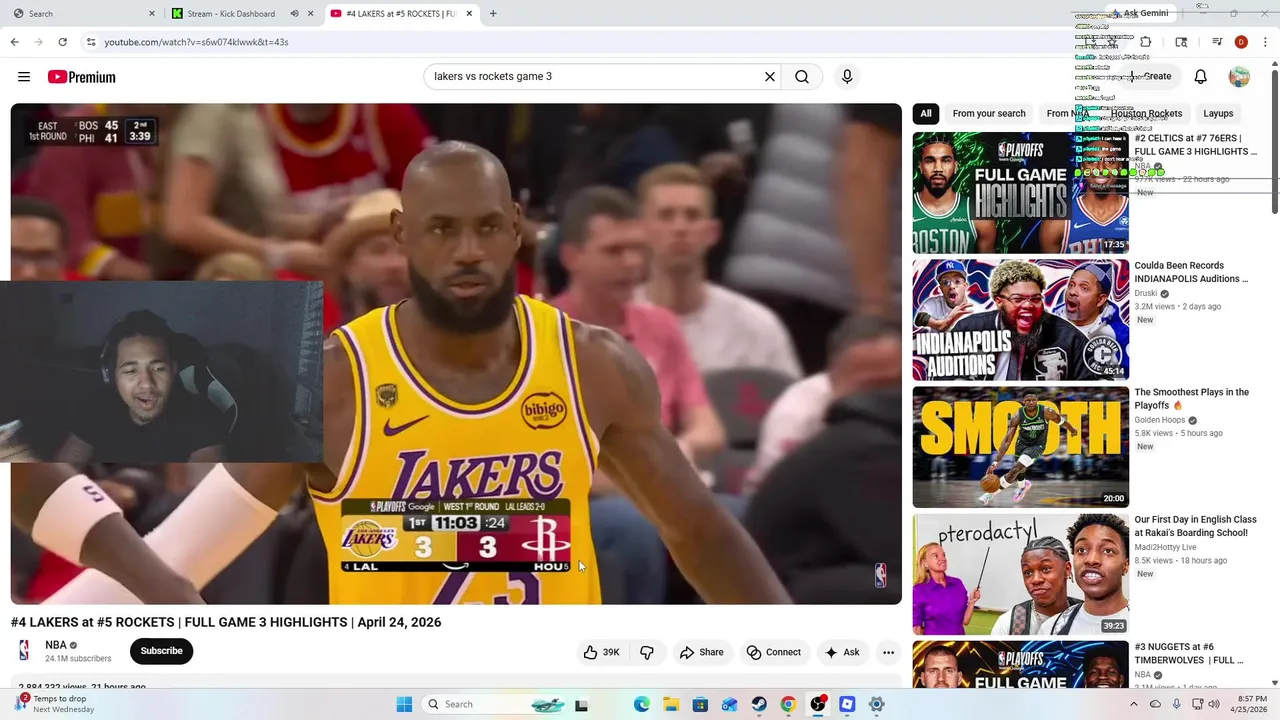Open Ask Gemini in Chrome

[x=1138, y=14]
